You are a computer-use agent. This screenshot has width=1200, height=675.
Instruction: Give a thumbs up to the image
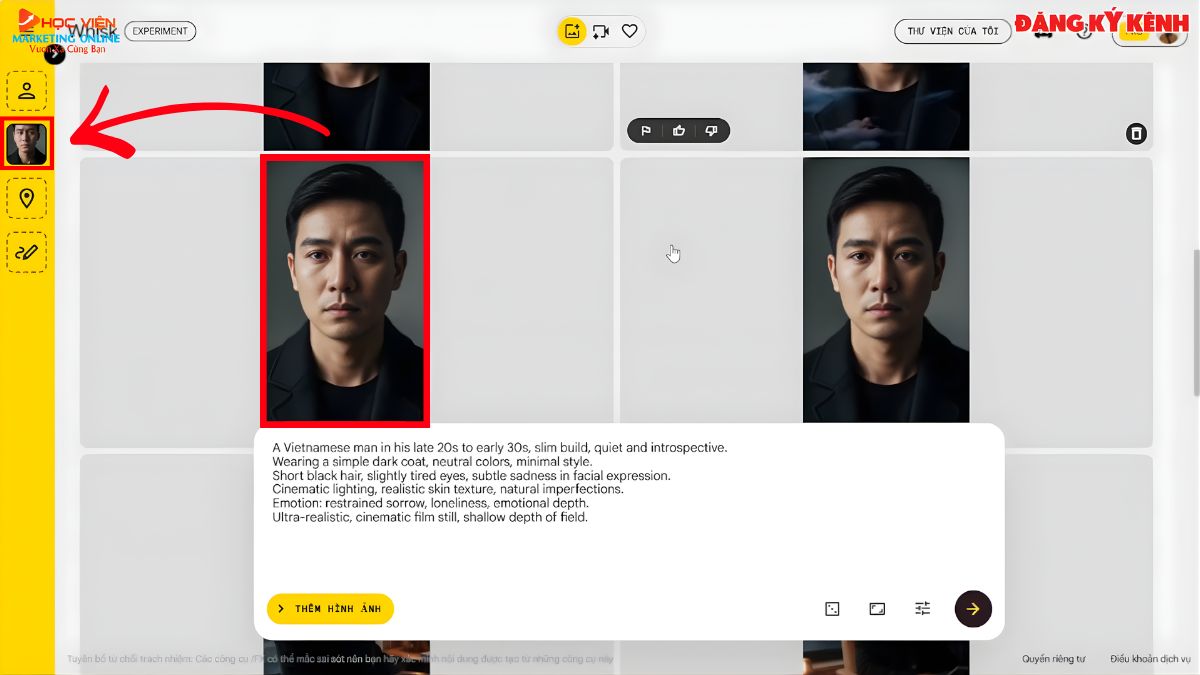679,130
